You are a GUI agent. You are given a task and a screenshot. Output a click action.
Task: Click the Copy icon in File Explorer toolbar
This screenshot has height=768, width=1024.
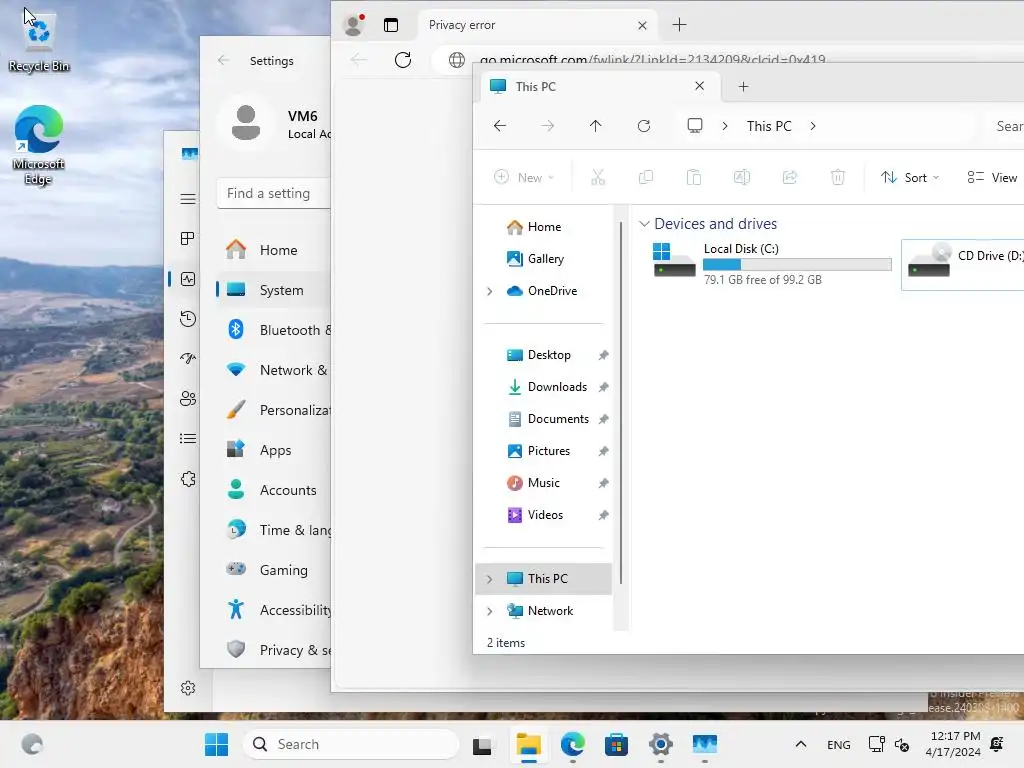pyautogui.click(x=645, y=177)
